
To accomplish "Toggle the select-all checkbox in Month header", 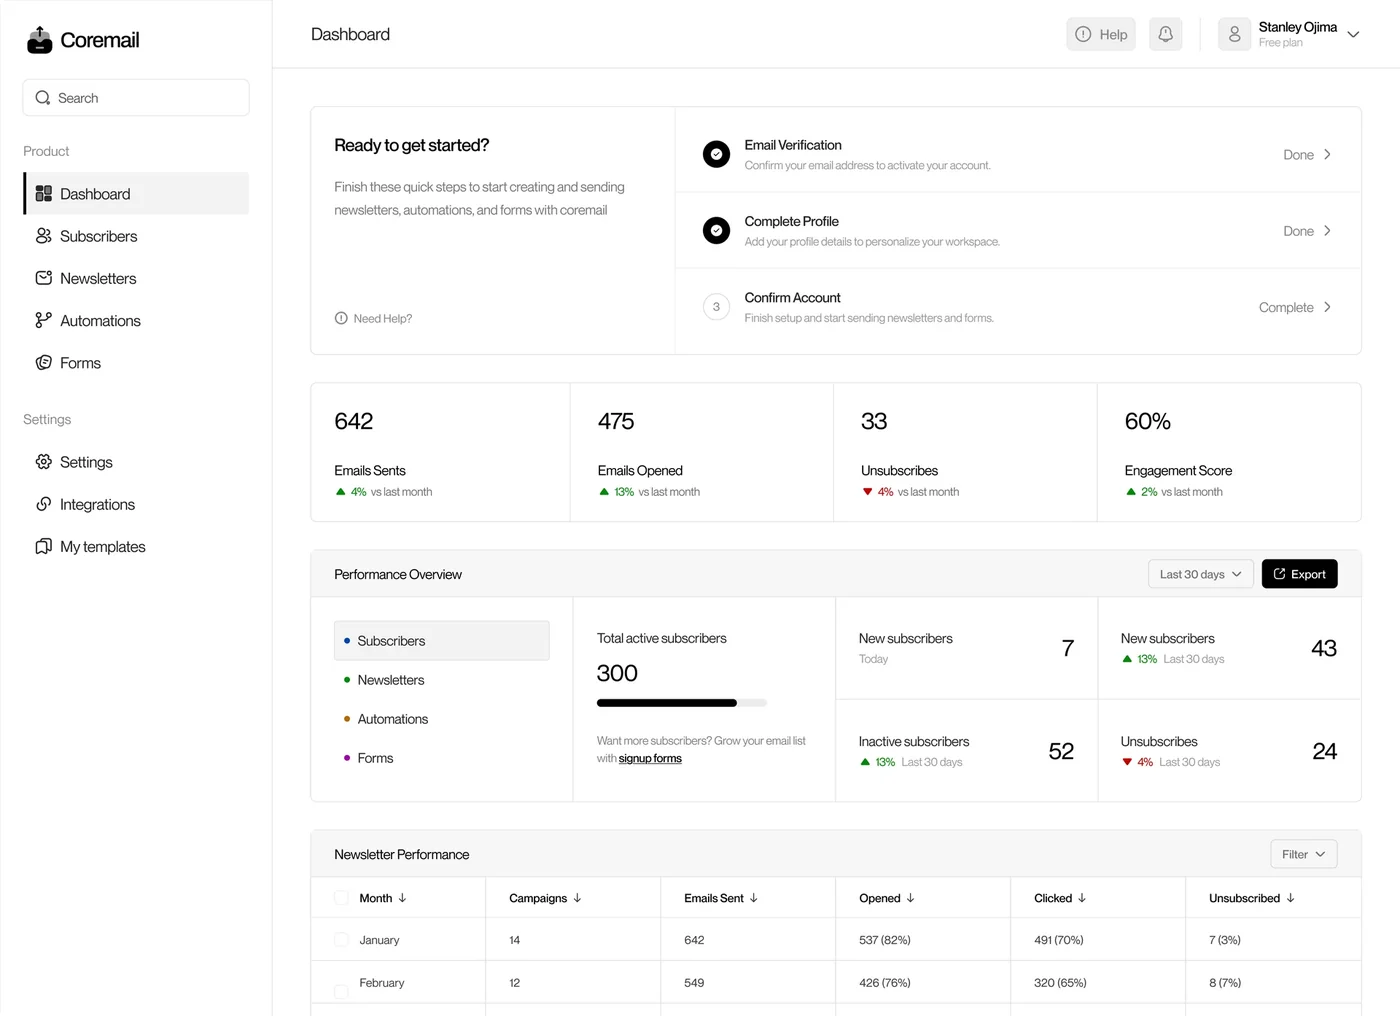I will point(341,898).
